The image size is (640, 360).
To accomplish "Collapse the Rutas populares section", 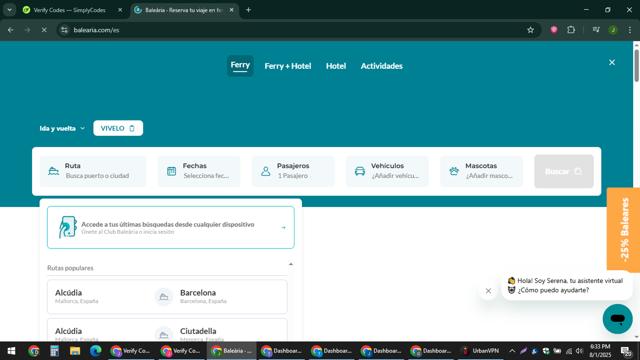I will pos(291,264).
